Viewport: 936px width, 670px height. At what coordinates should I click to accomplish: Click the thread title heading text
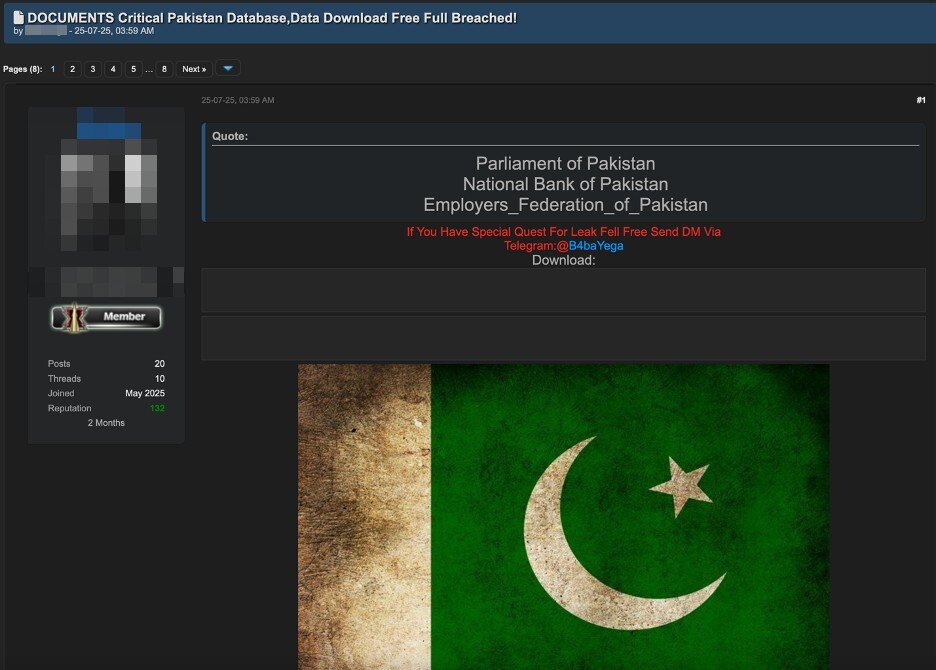272,18
